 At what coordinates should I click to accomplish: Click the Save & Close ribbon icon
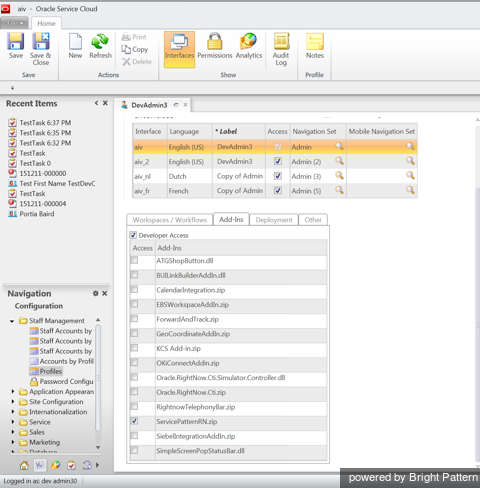coord(41,49)
